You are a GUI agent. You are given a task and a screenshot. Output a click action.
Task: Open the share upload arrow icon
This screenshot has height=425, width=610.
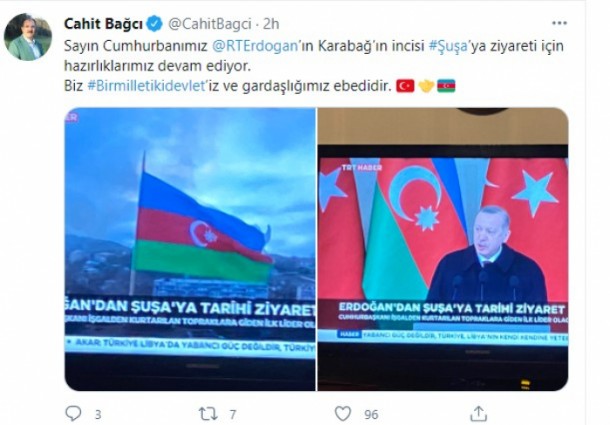click(x=479, y=413)
